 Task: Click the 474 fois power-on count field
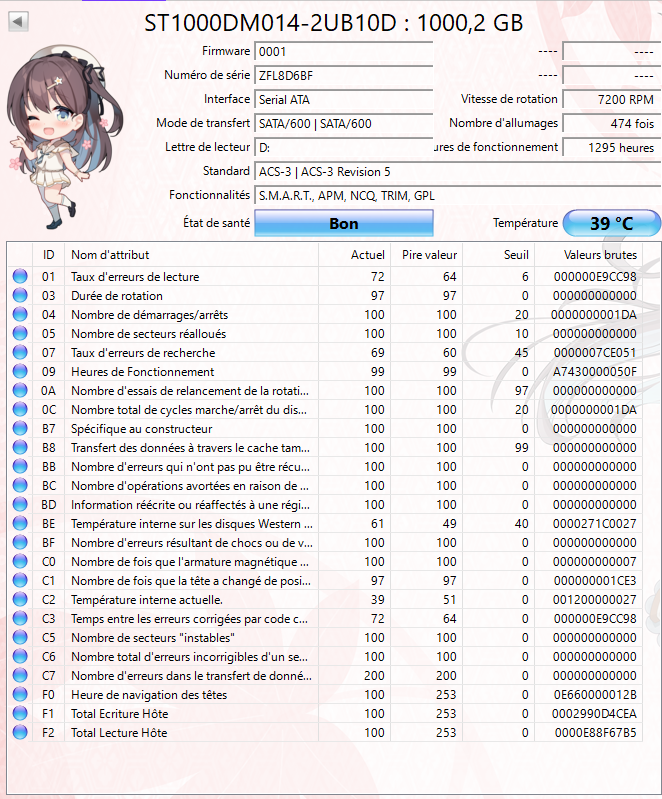pyautogui.click(x=612, y=123)
